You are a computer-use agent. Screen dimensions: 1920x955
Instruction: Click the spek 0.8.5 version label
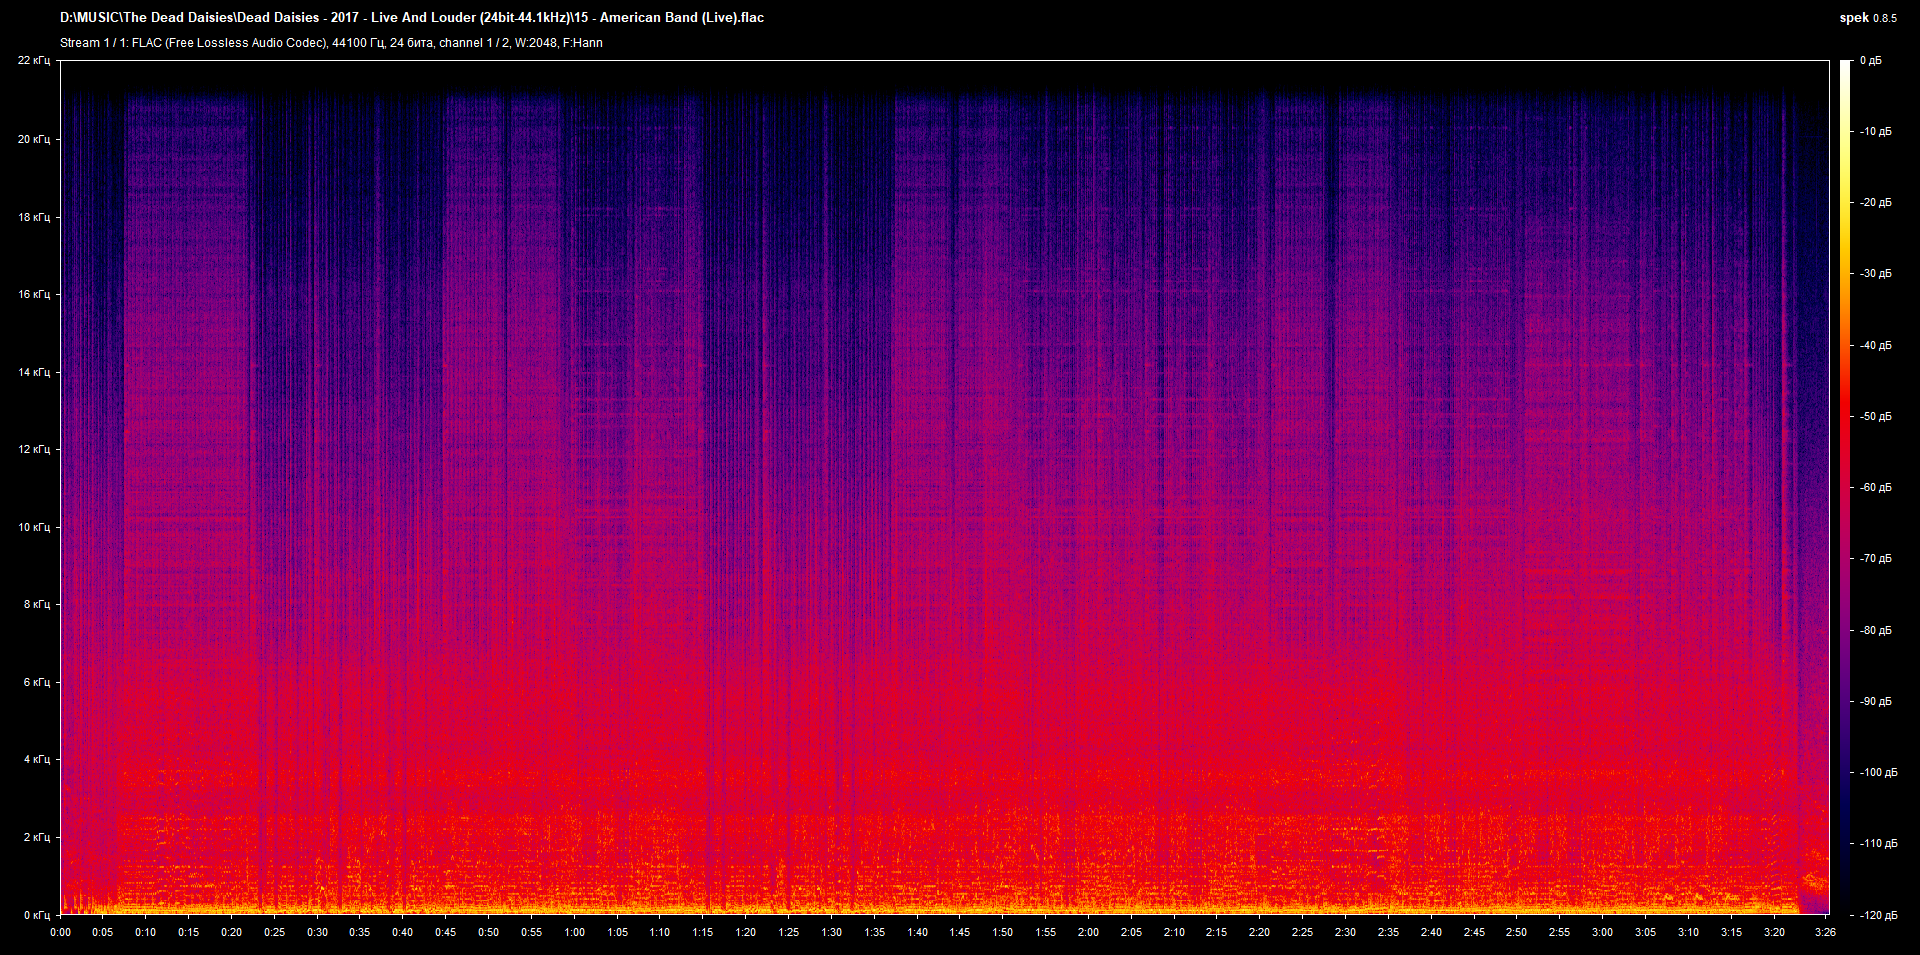(x=1867, y=18)
